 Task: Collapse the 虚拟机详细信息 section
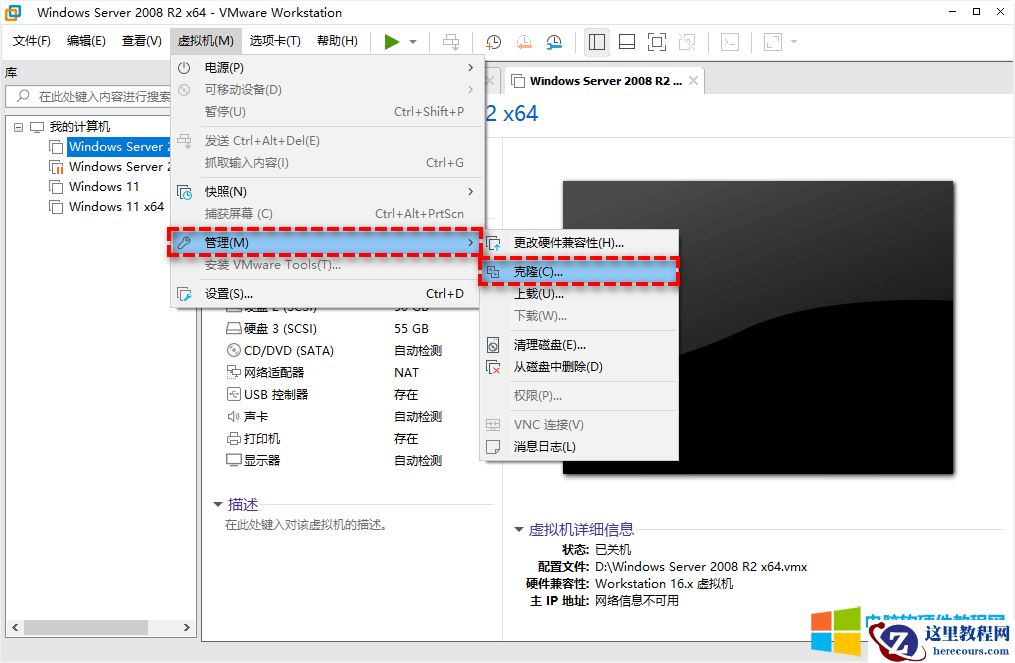(519, 530)
